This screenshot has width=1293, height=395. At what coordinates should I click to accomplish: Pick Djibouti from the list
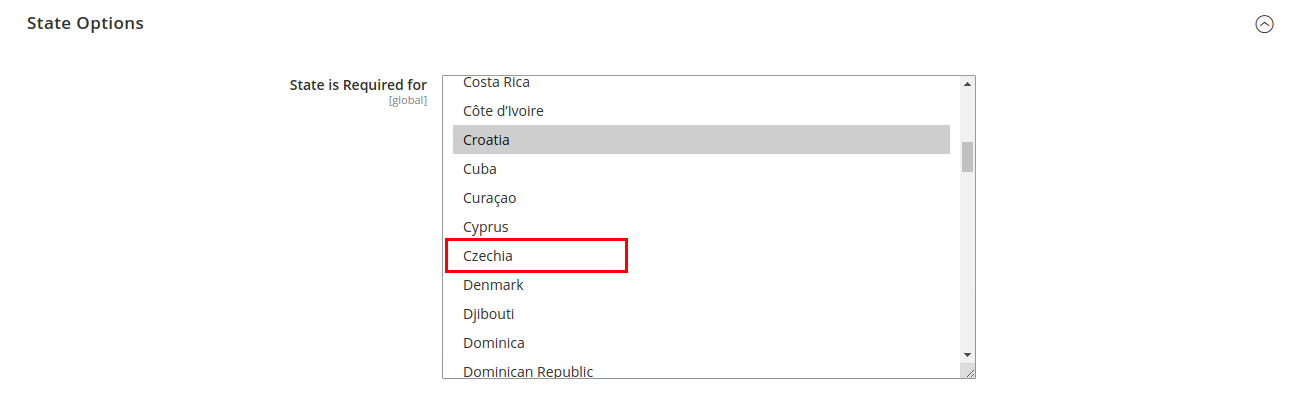click(x=701, y=314)
